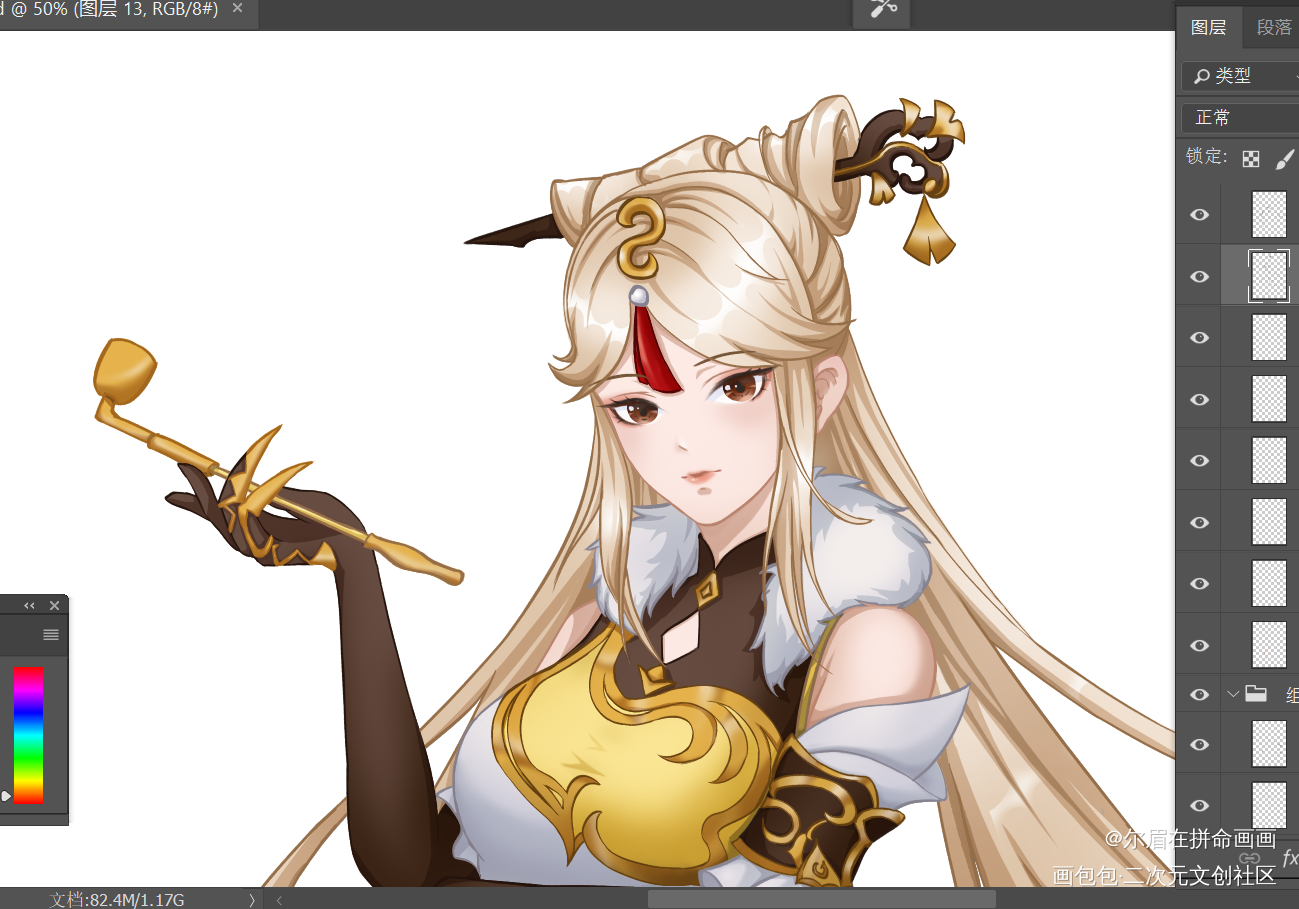Screen dimensions: 1299x909
Task: Open the floating color panel's hamburger menu
Action: (x=51, y=634)
